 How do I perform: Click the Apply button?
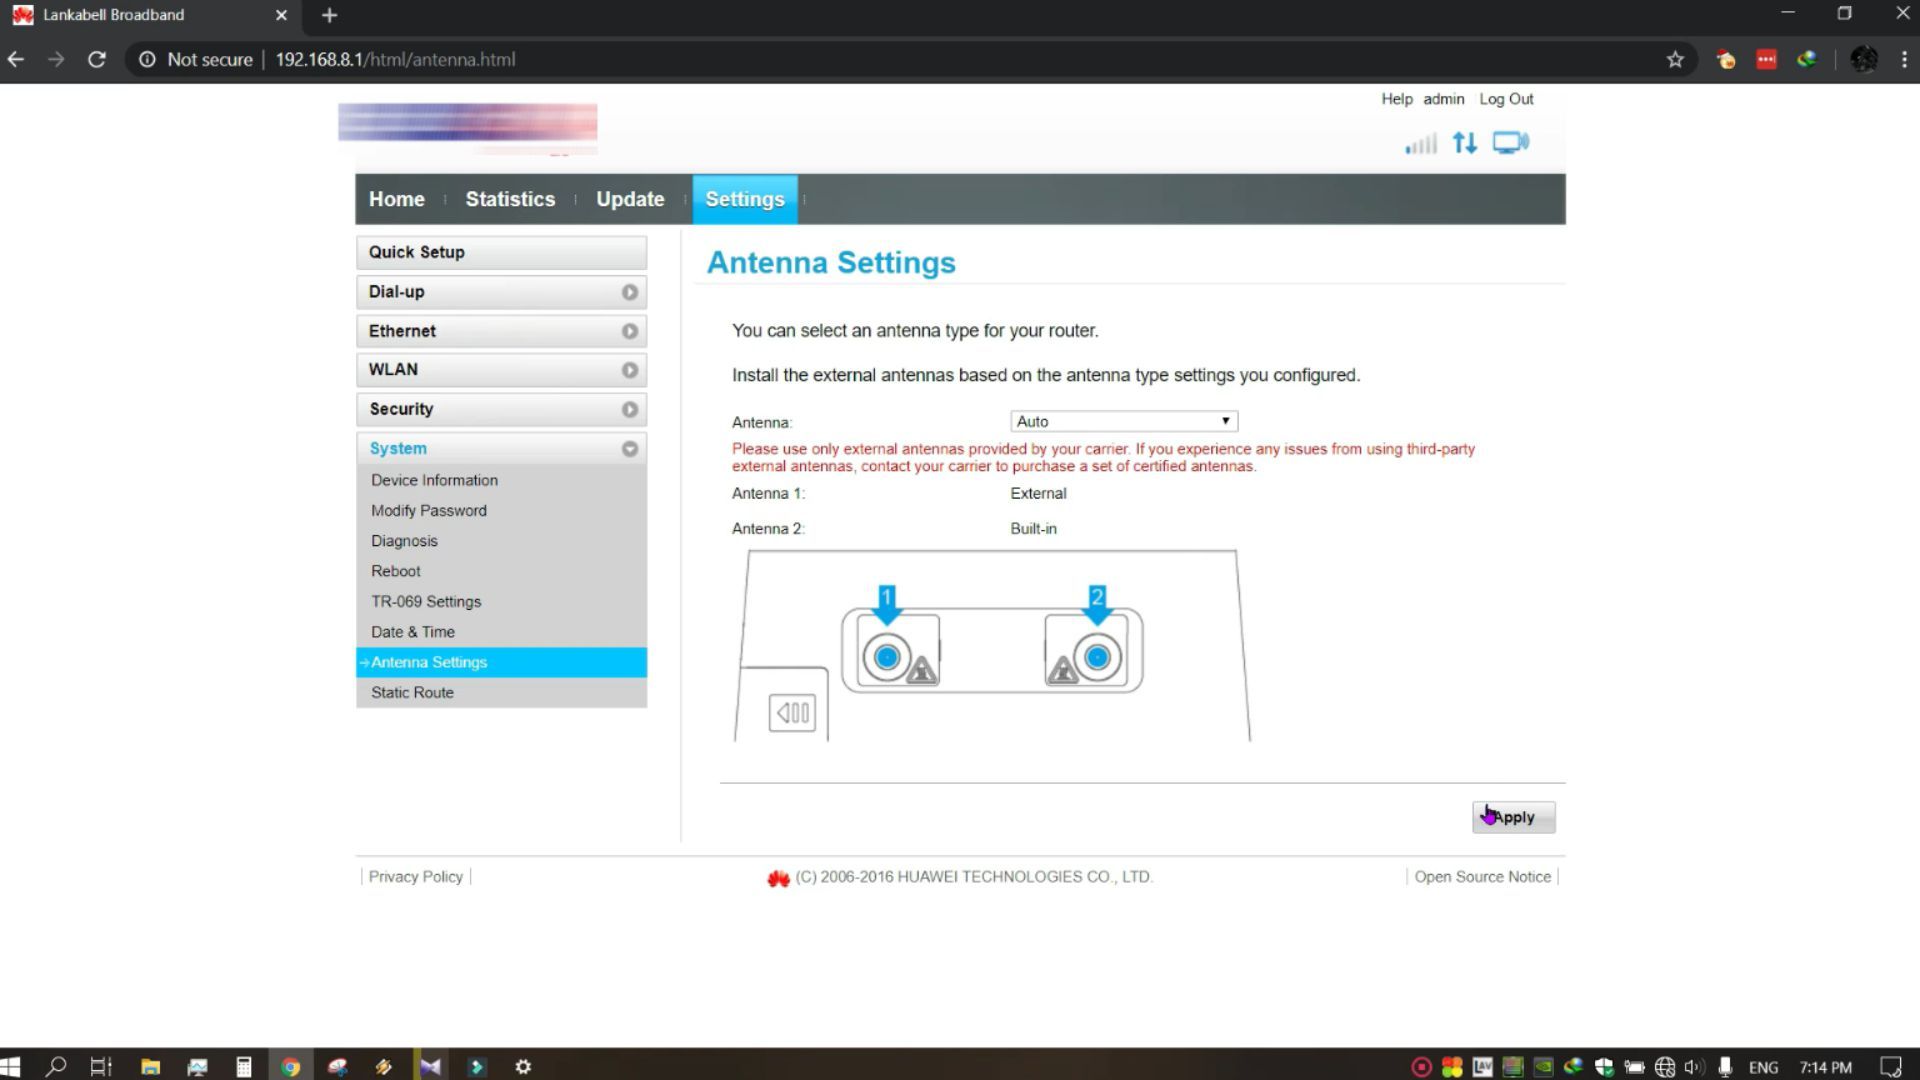(1513, 817)
